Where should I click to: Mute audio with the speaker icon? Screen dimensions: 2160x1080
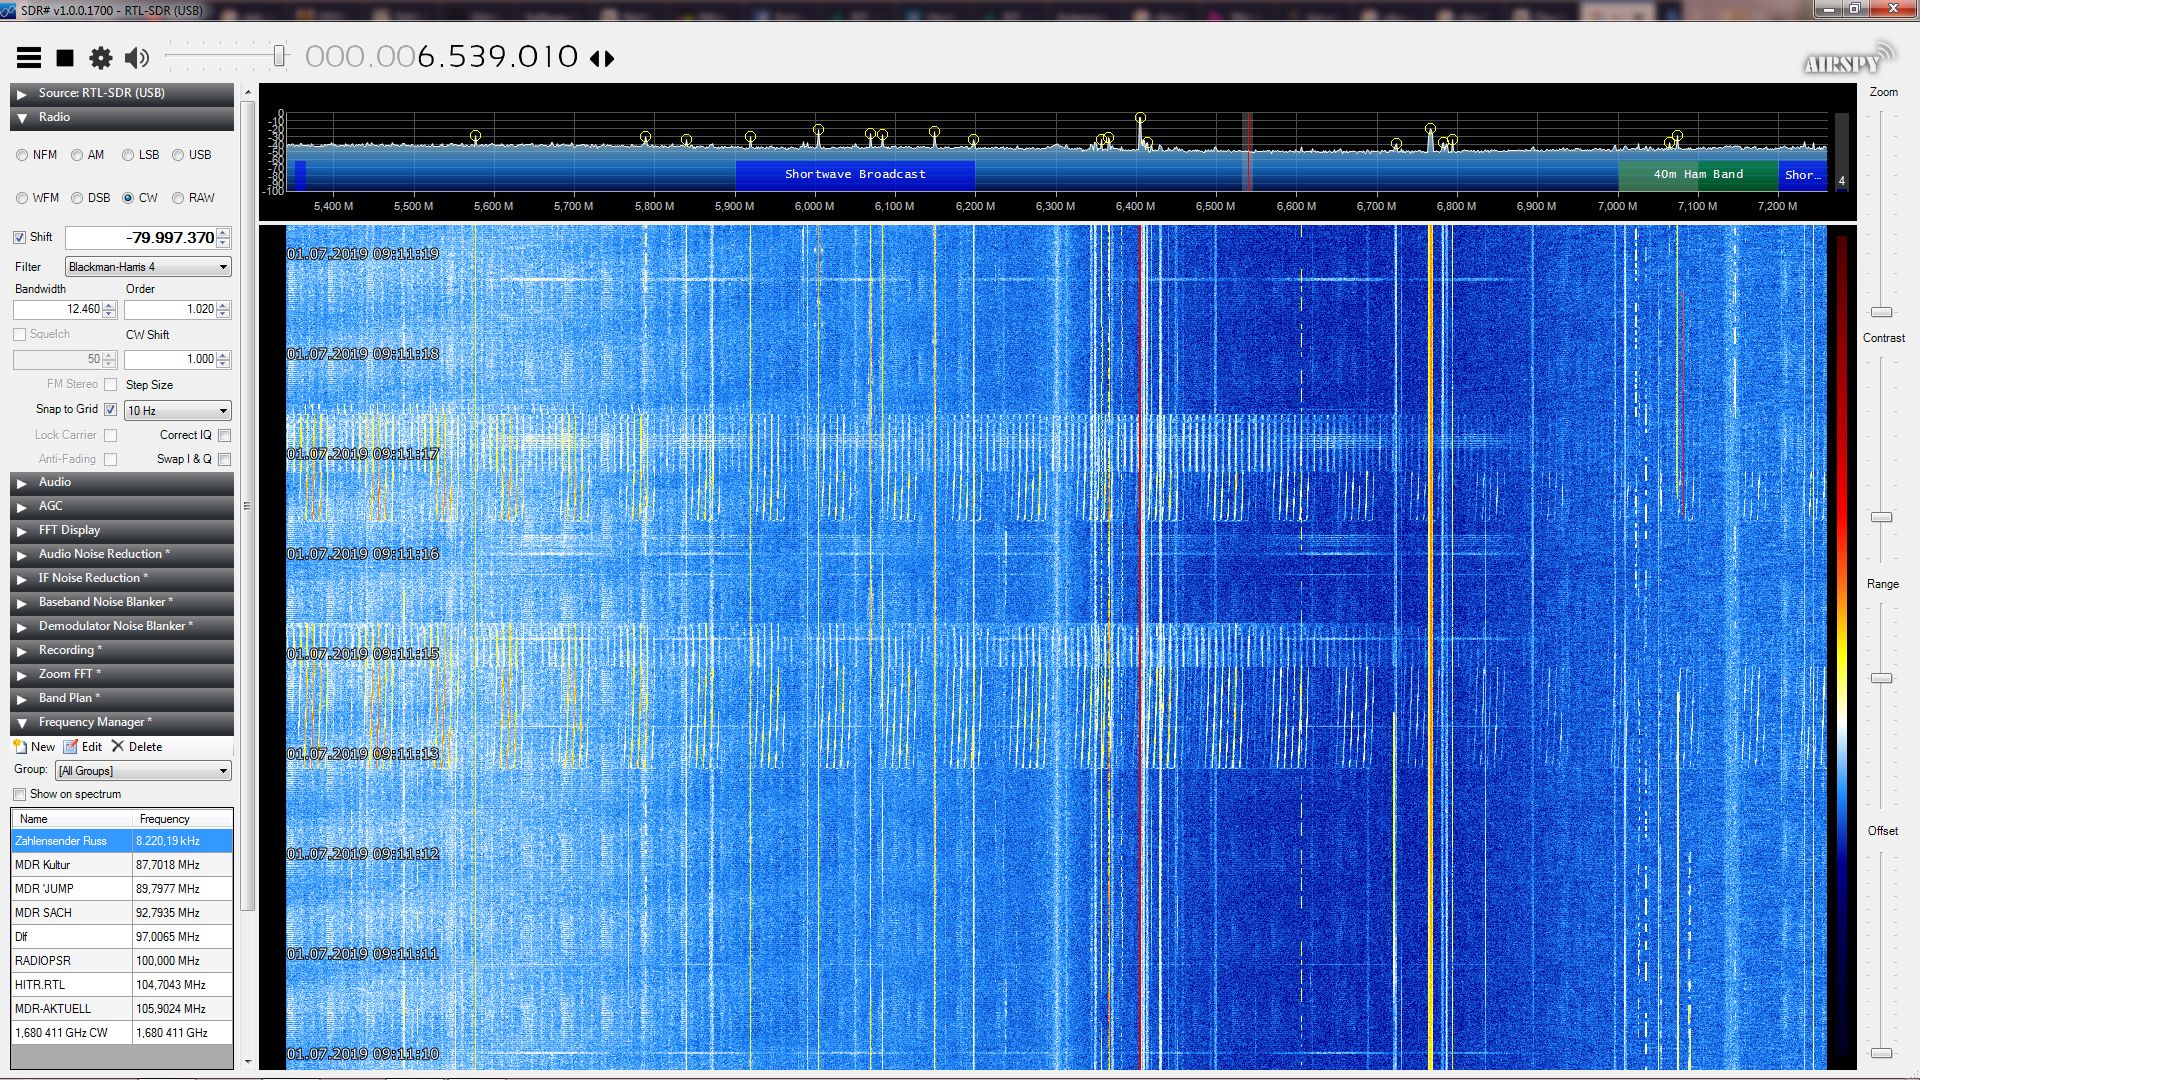(137, 58)
